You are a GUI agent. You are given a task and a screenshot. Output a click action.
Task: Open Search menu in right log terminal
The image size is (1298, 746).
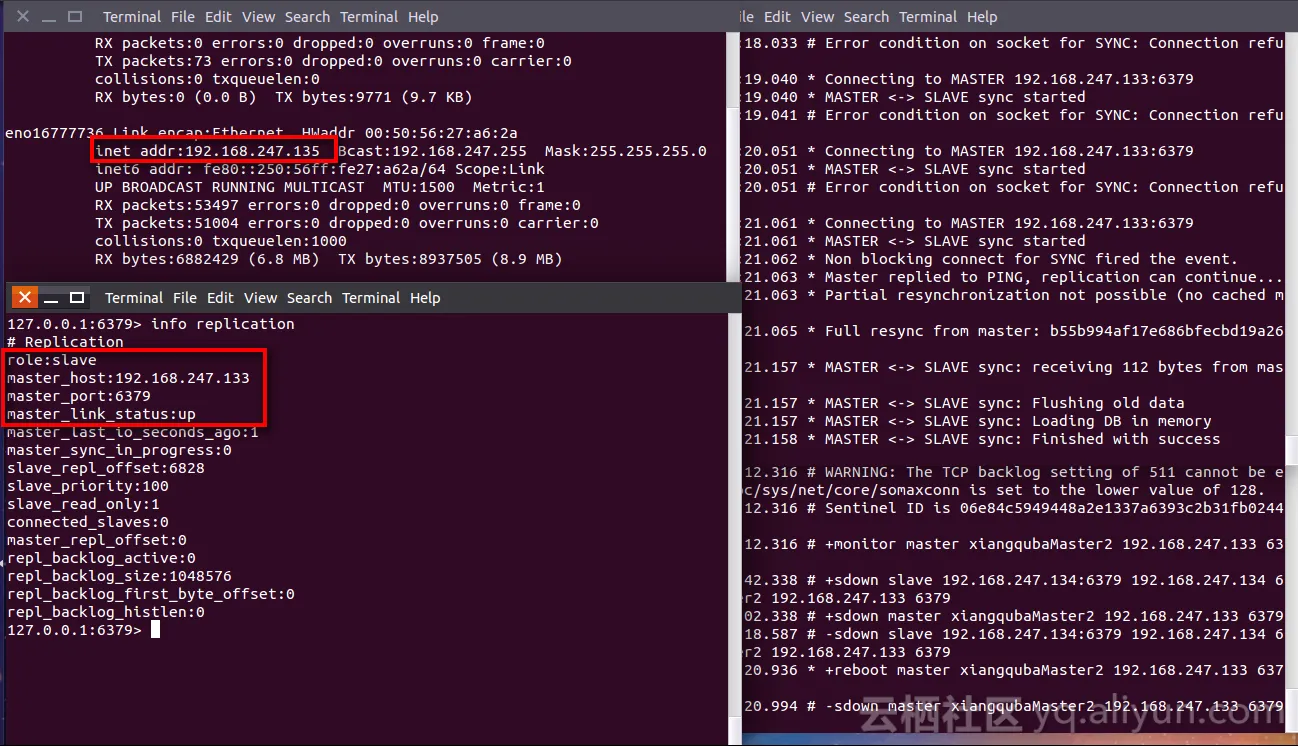866,17
